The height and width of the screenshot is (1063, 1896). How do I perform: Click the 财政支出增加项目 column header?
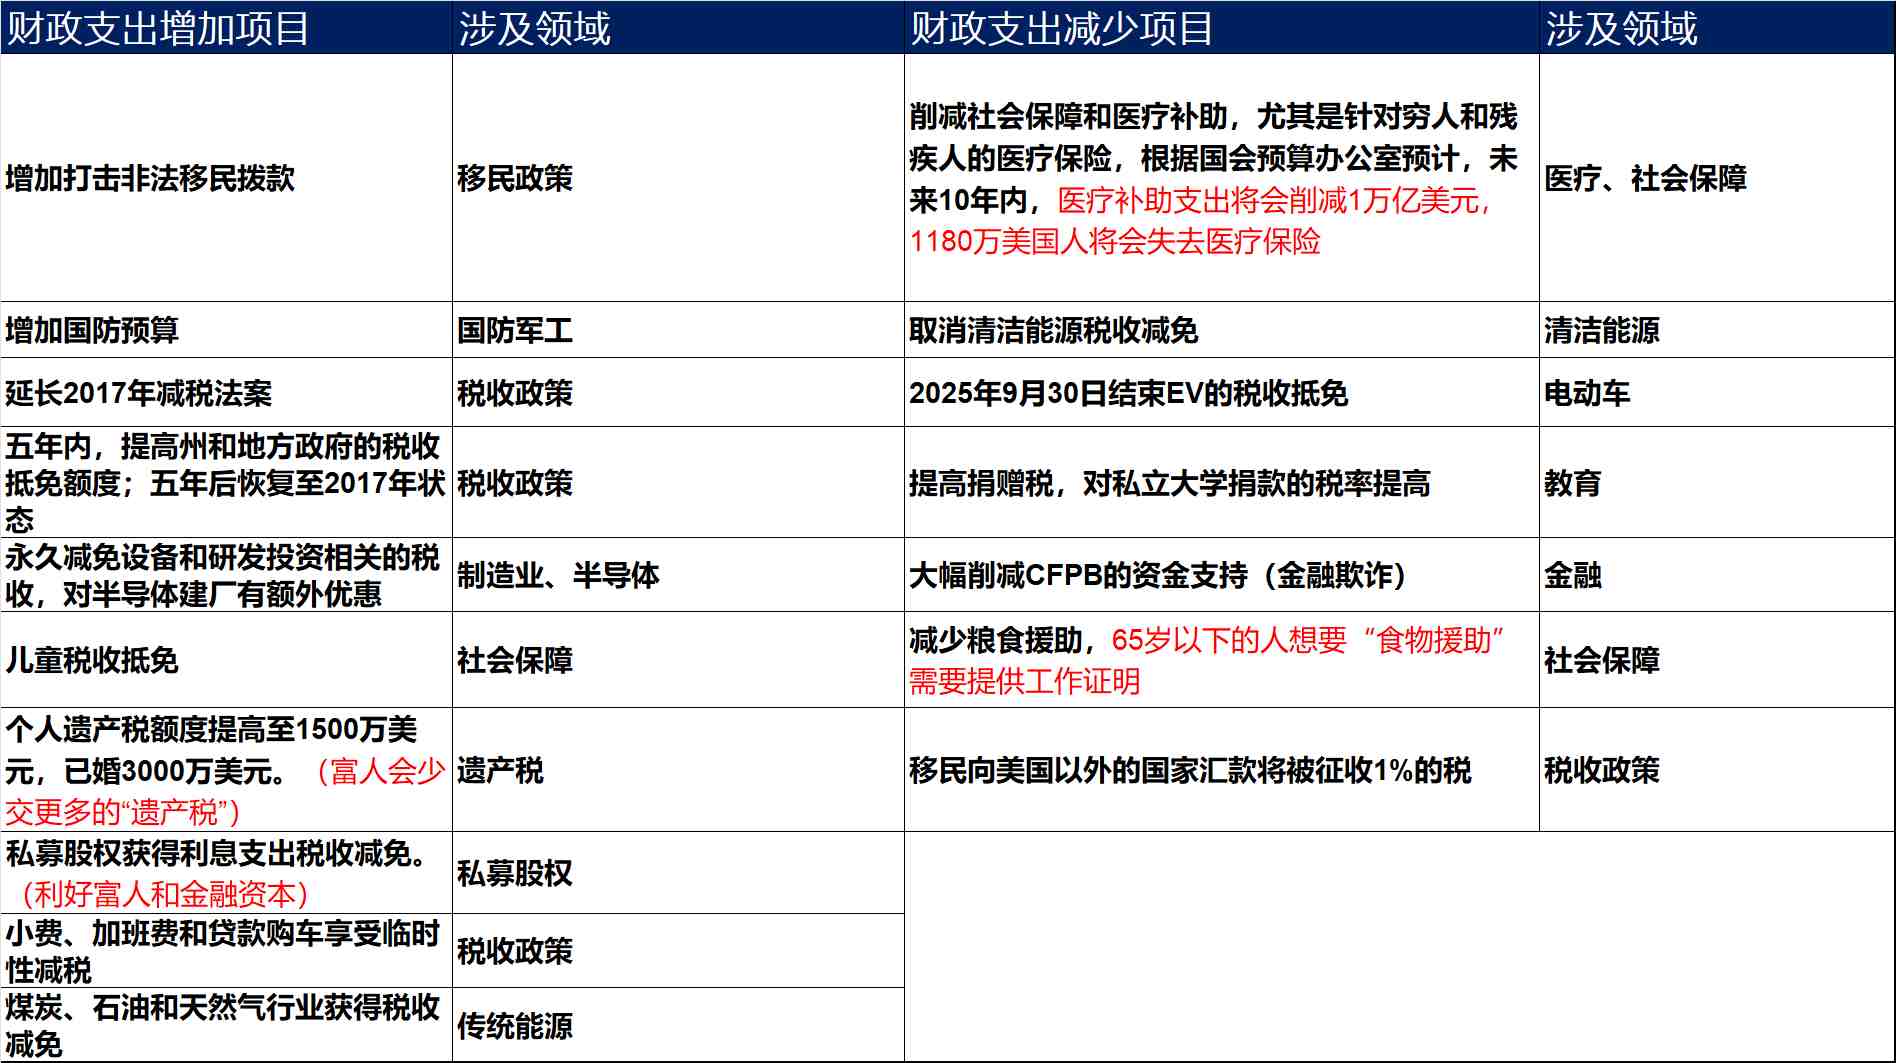pos(160,28)
